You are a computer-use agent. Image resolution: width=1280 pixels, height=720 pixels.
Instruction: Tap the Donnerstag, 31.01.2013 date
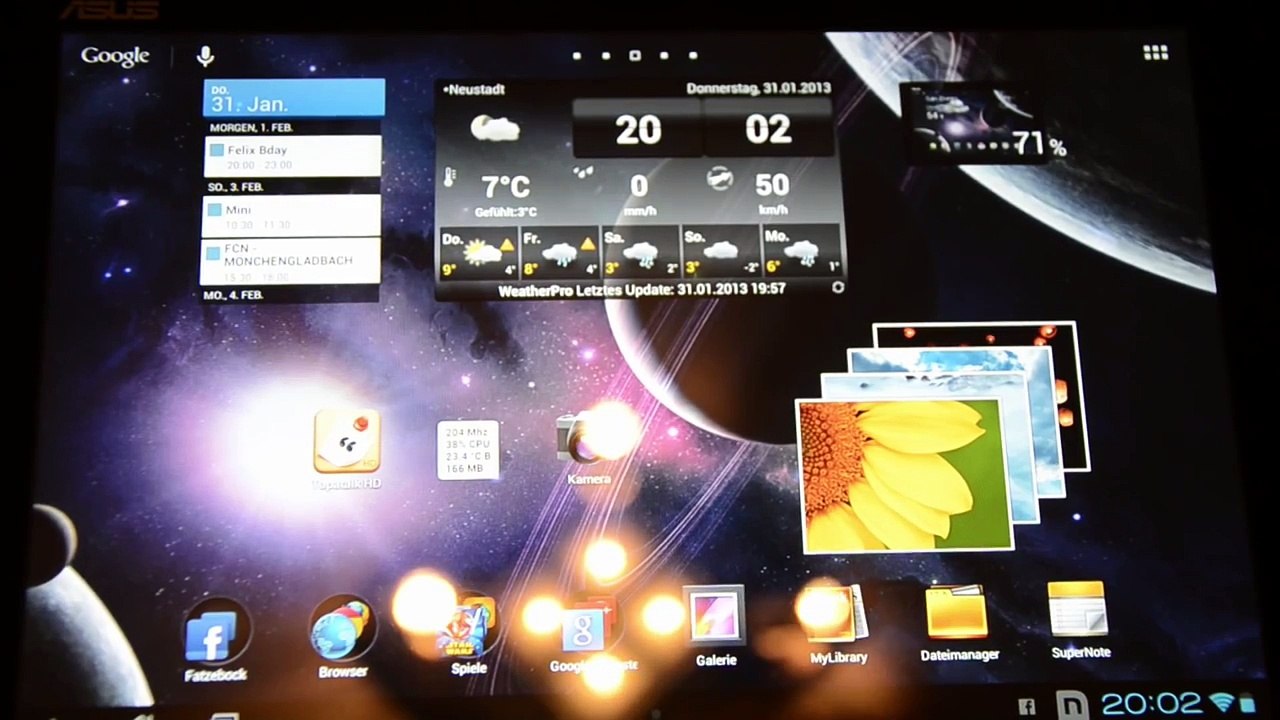[x=758, y=88]
